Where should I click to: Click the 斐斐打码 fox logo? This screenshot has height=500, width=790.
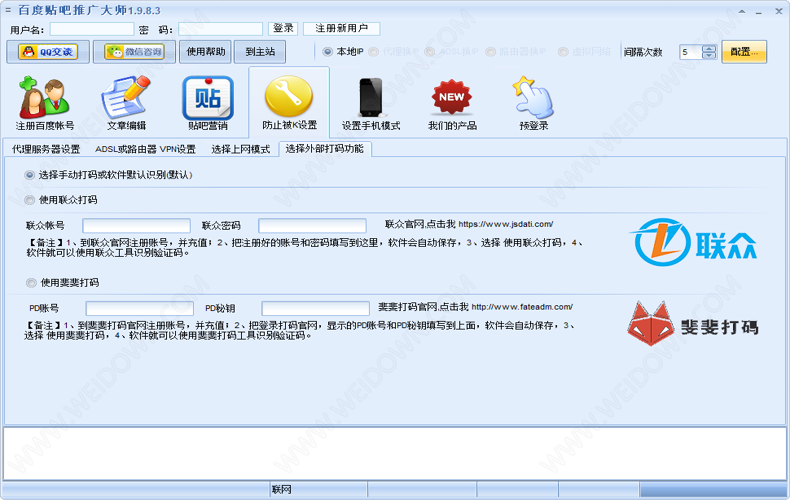pos(693,324)
